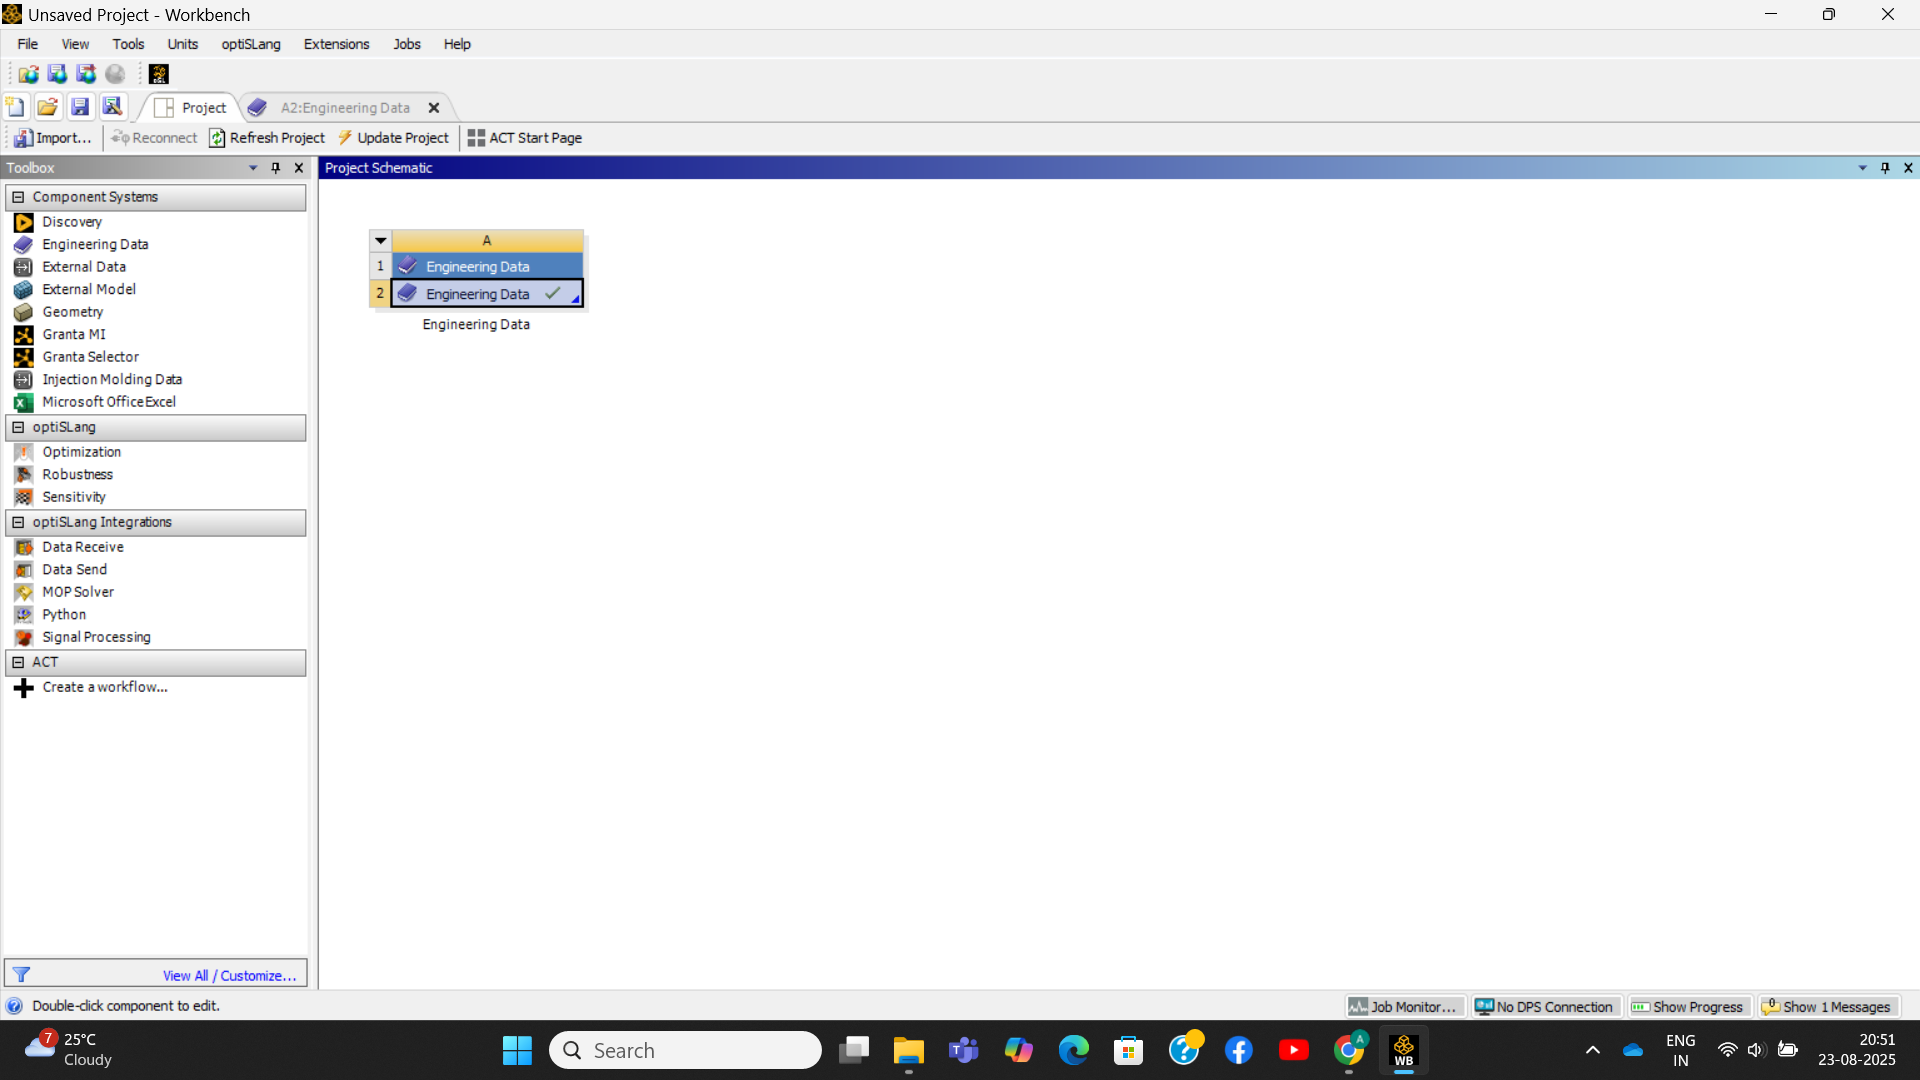This screenshot has width=1920, height=1080.
Task: Click the Save Project floppy disk icon
Action: coord(80,107)
